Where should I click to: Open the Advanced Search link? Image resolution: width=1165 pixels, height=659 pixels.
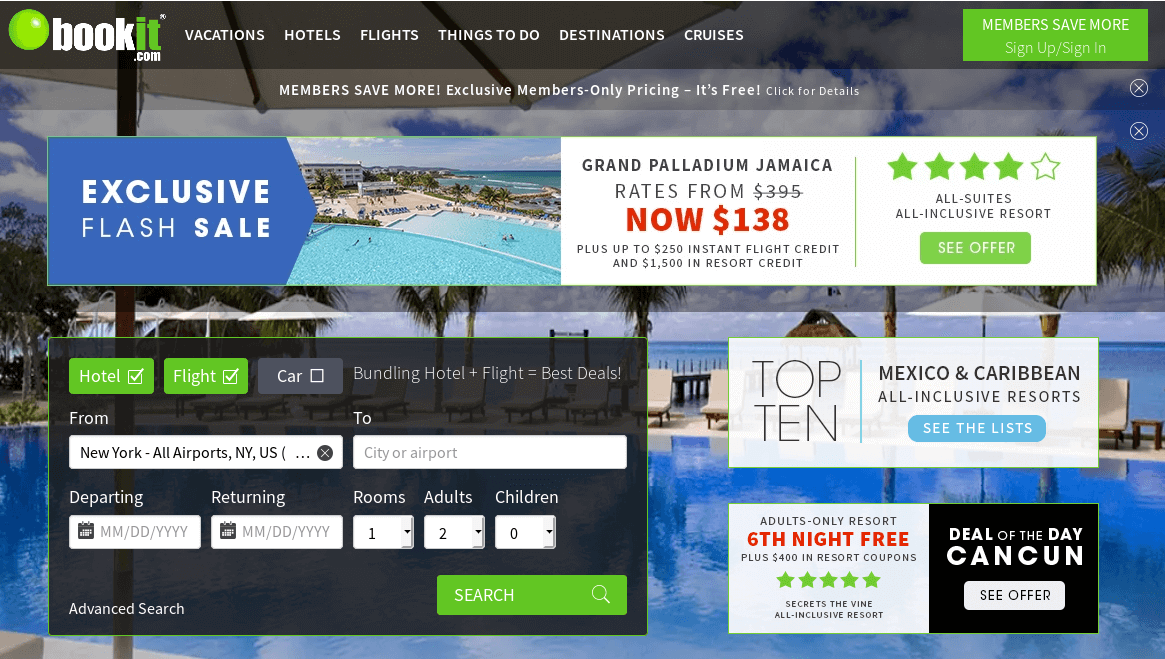126,608
